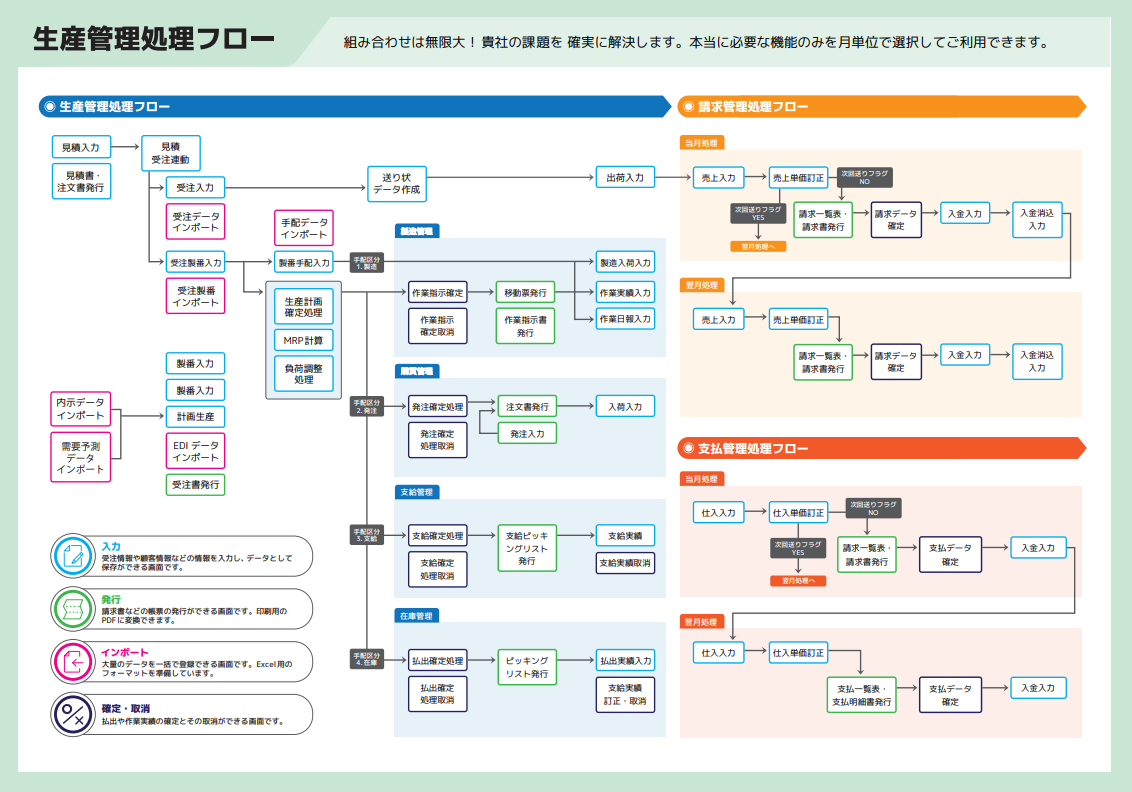Select the 作業指示確定取消 box
The image size is (1132, 792).
click(437, 326)
